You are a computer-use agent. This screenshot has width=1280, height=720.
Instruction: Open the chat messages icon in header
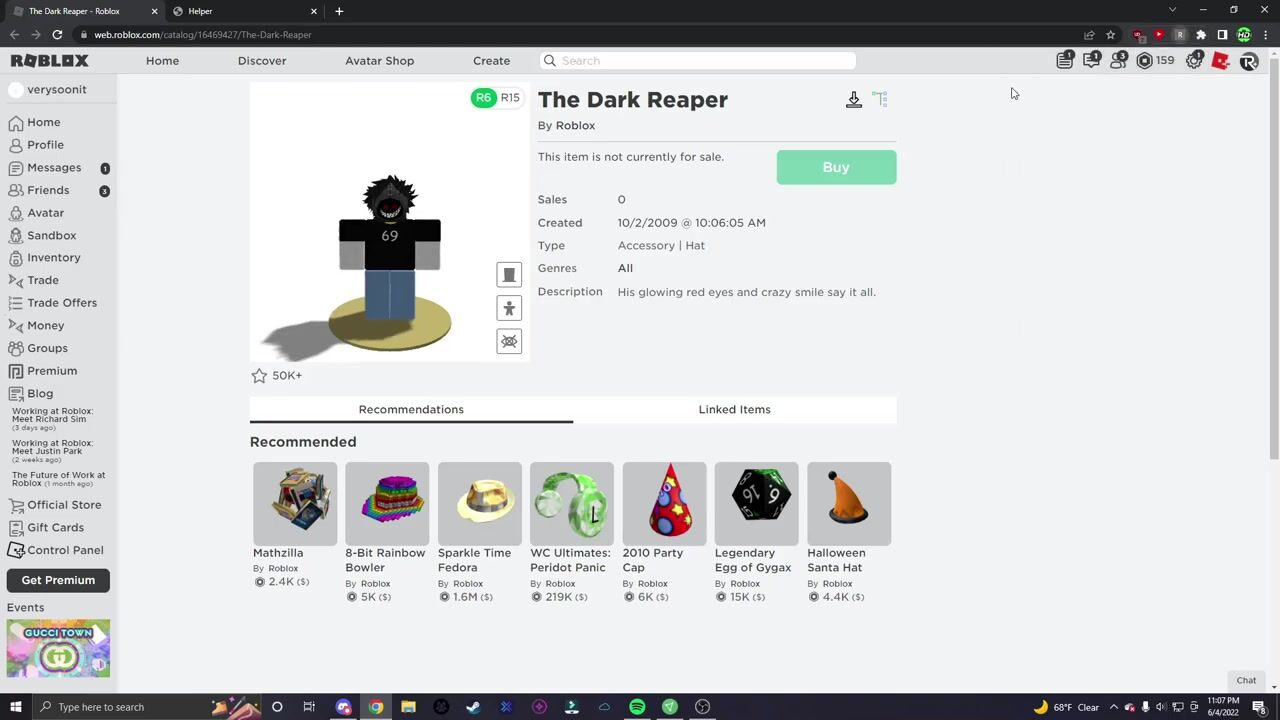click(1092, 61)
